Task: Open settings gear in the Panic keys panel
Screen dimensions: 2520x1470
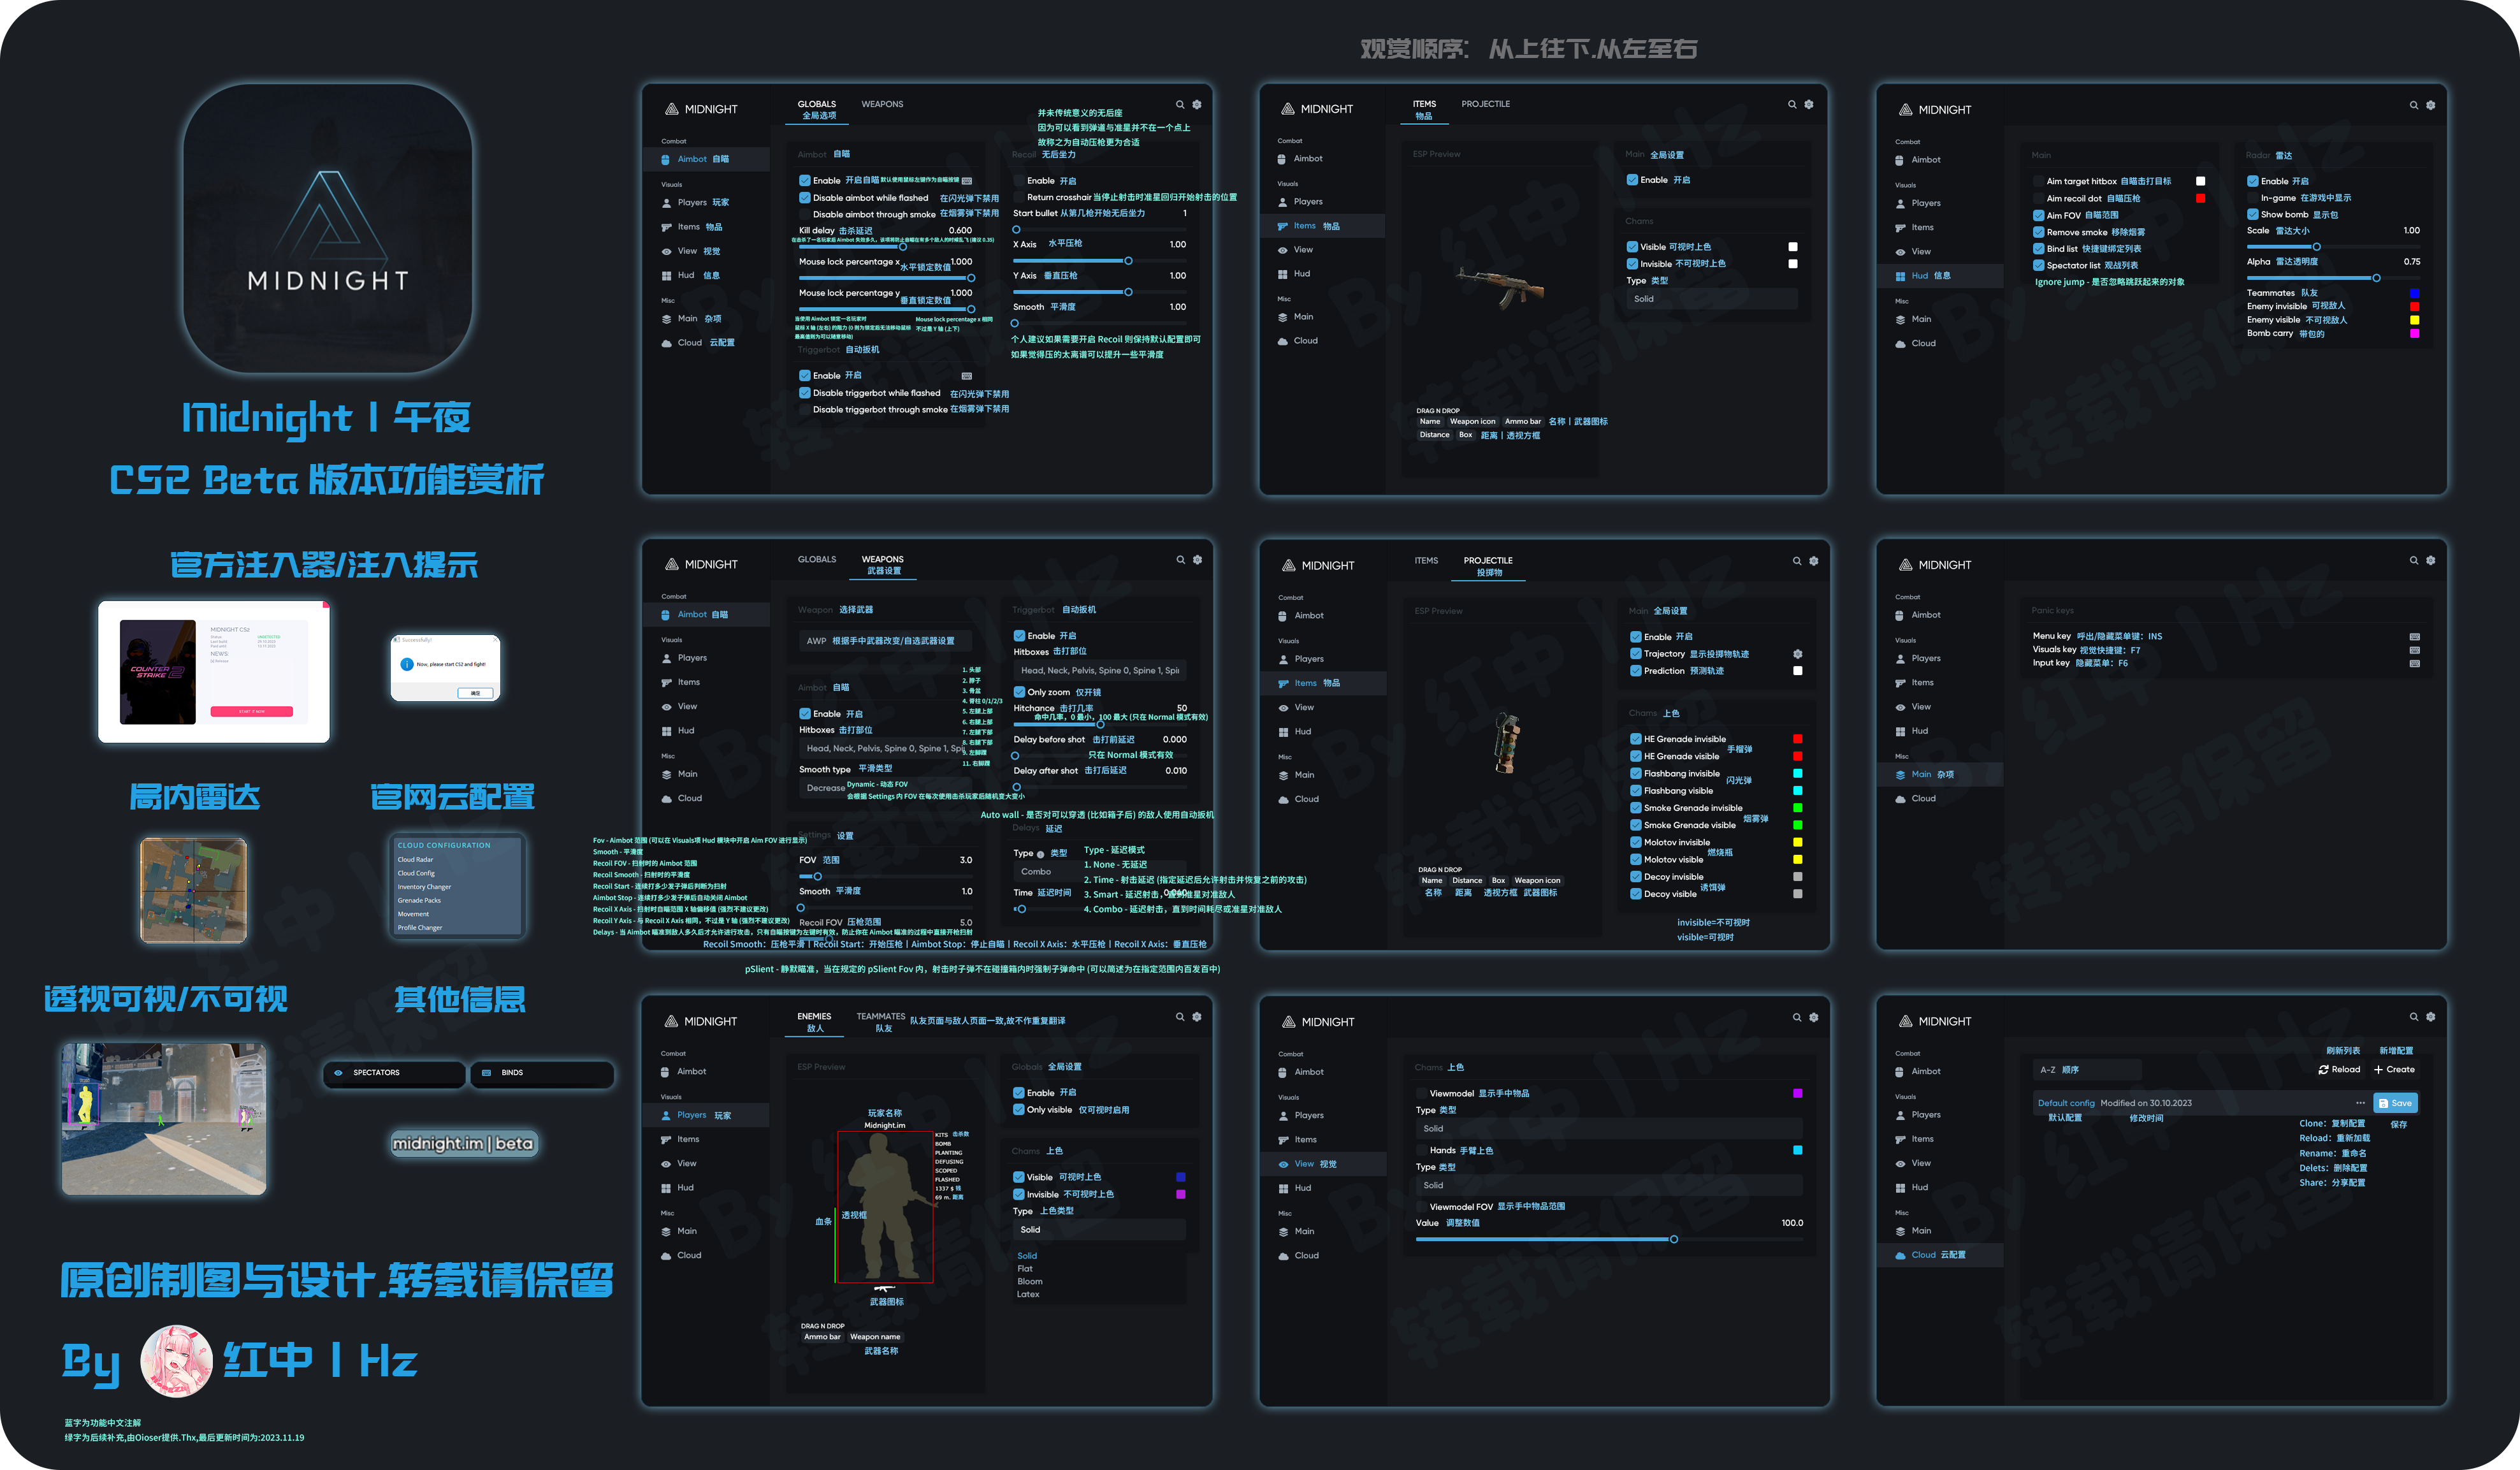Action: point(2431,560)
